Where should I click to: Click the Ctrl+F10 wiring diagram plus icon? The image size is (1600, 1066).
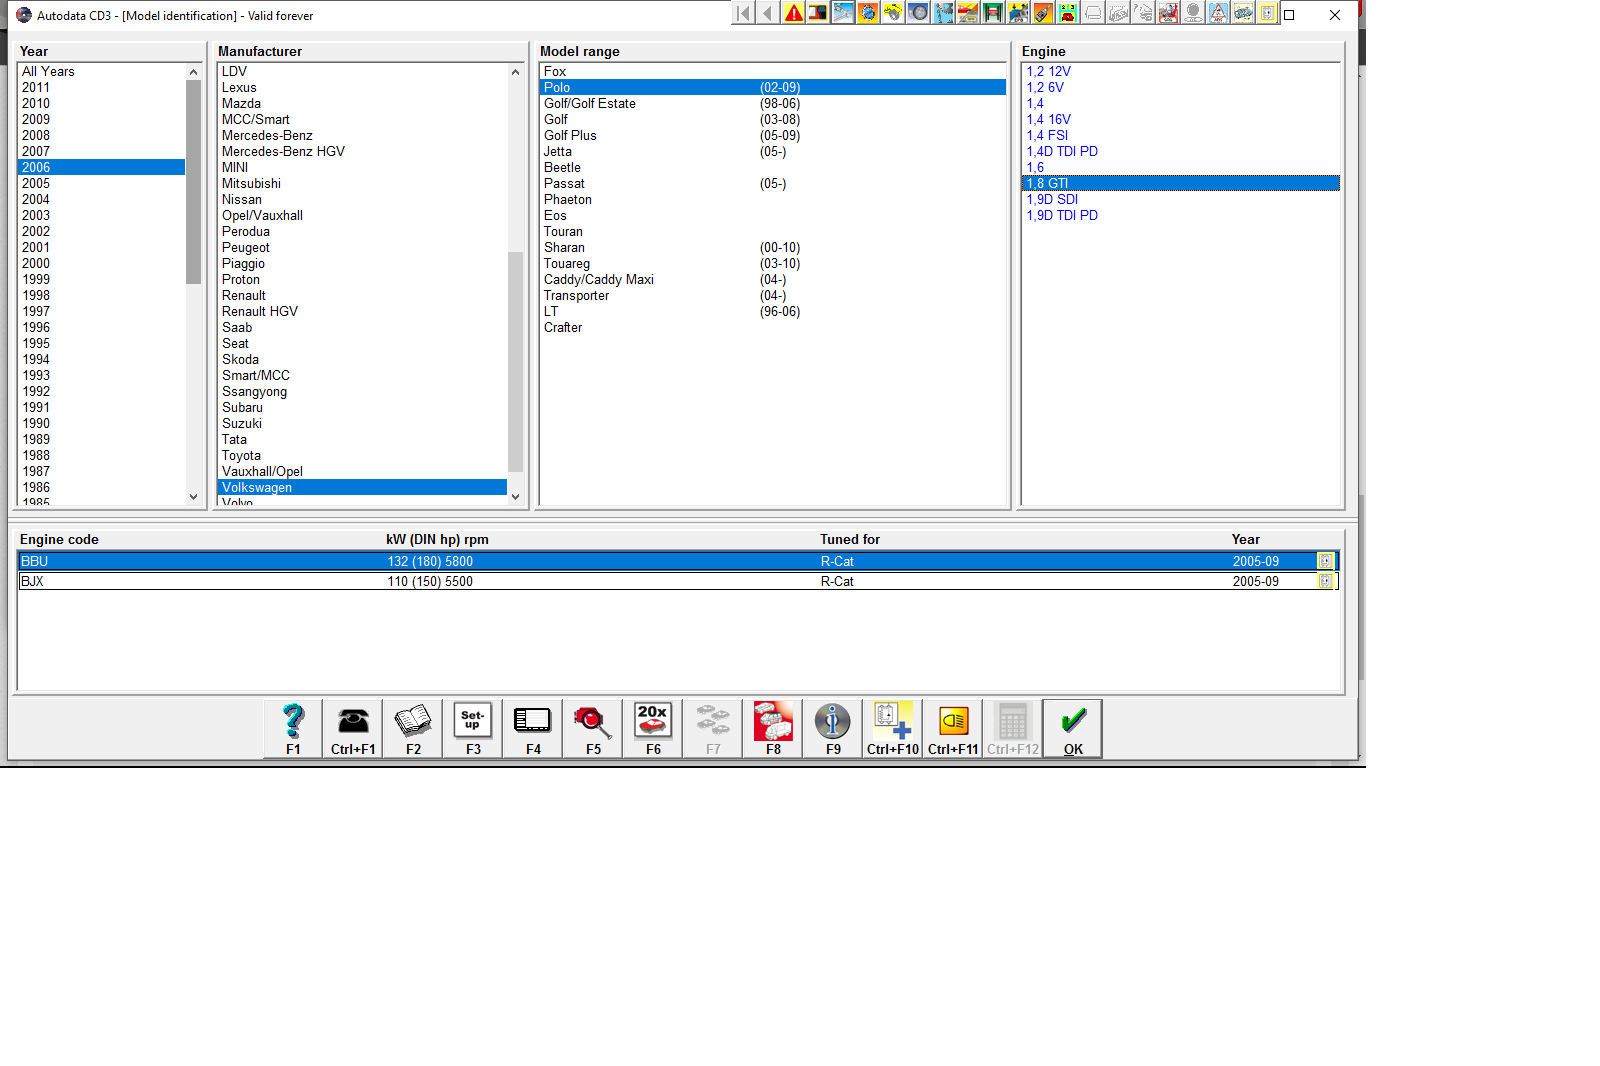[x=893, y=728]
